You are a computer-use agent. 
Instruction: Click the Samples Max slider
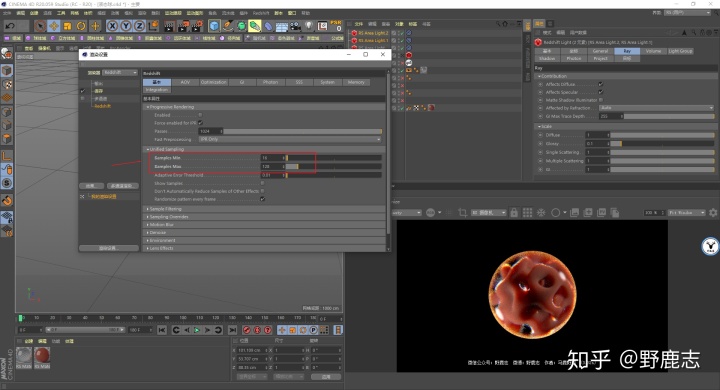pyautogui.click(x=333, y=166)
